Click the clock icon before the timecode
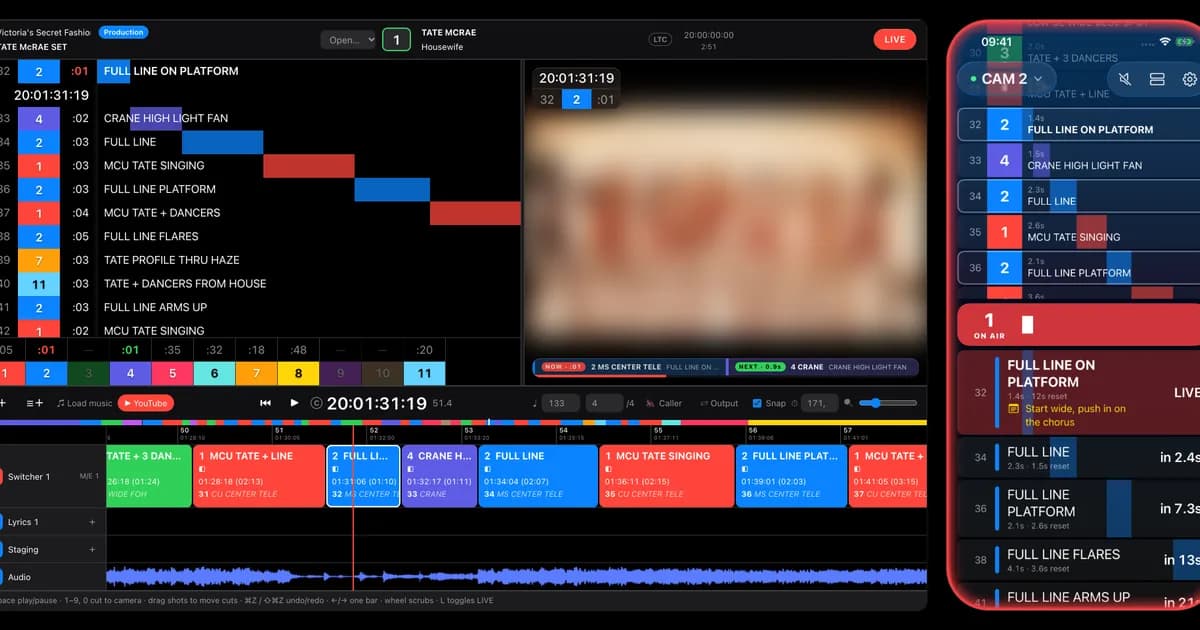Screen dimensions: 1200x630 tap(316, 404)
